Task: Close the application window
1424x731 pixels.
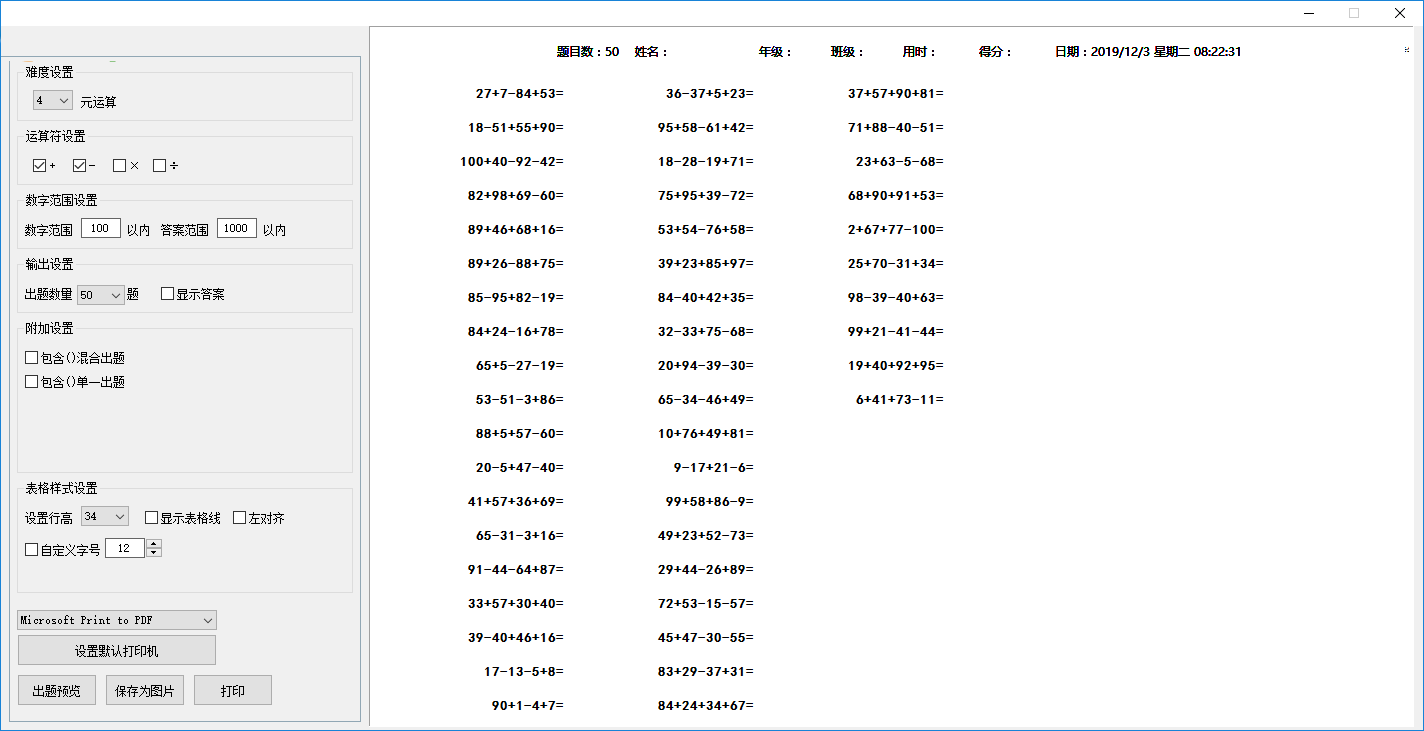Action: click(1400, 13)
